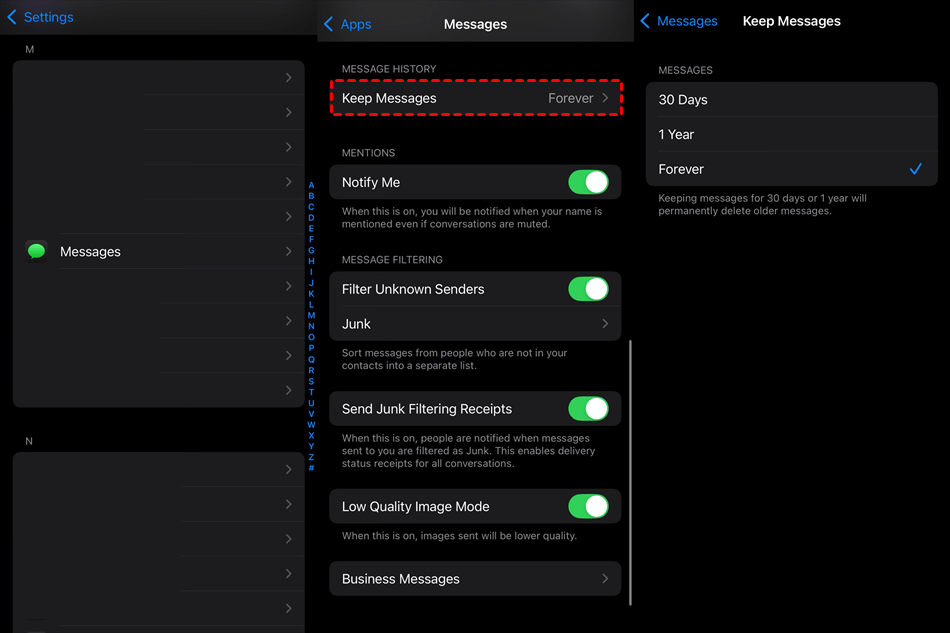The width and height of the screenshot is (950, 633).
Task: Return to the Messages settings page
Action: [679, 21]
